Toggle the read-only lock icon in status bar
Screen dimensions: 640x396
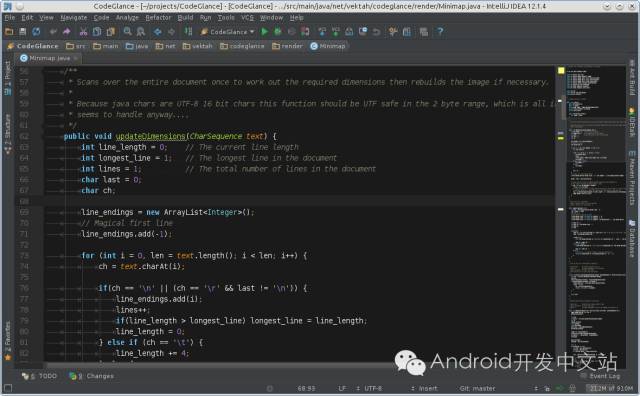pos(547,388)
